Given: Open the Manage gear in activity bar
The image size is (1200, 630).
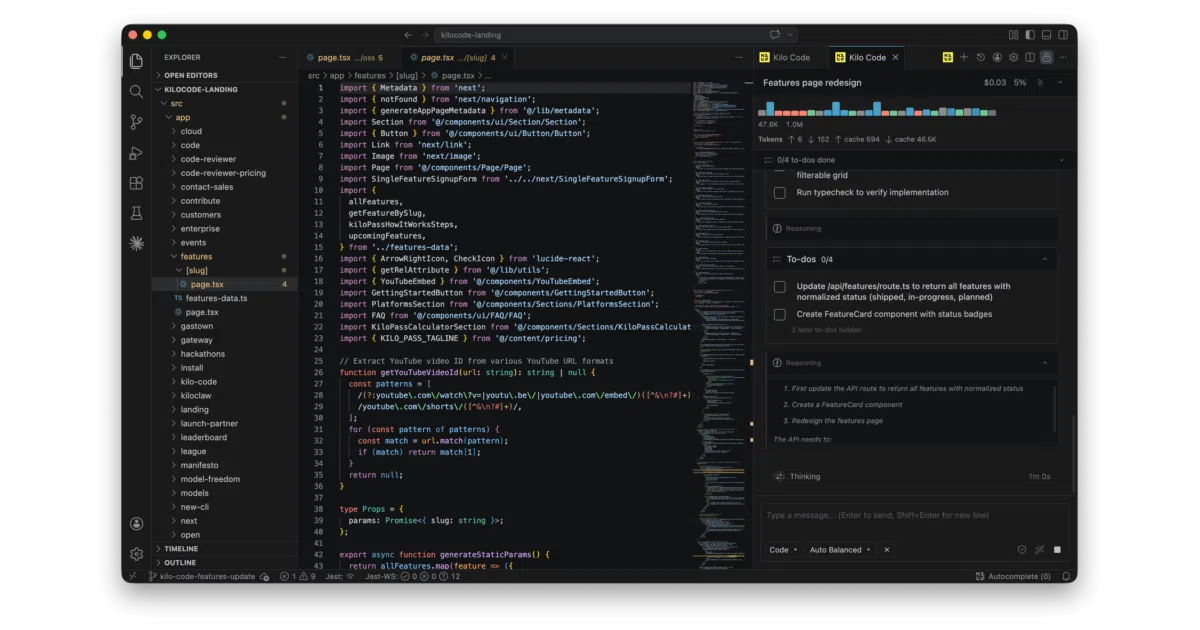Looking at the screenshot, I should [x=136, y=553].
